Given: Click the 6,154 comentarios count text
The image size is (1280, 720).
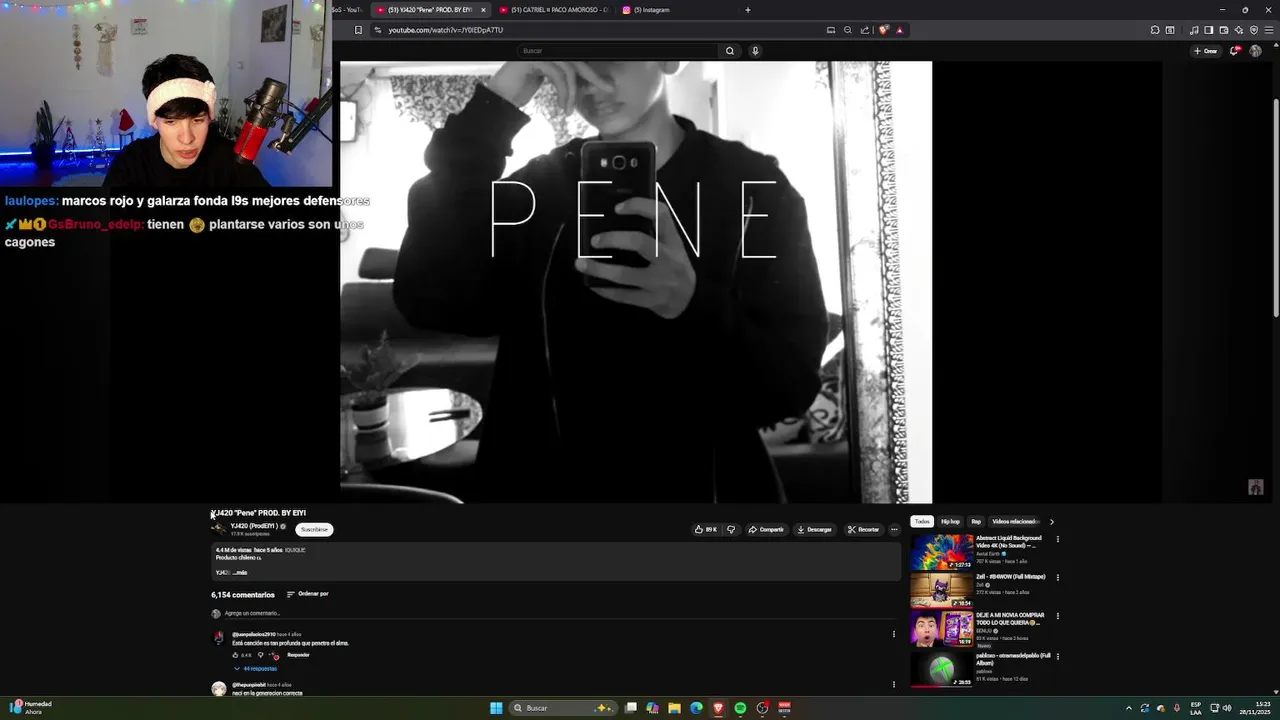Looking at the screenshot, I should (243, 595).
